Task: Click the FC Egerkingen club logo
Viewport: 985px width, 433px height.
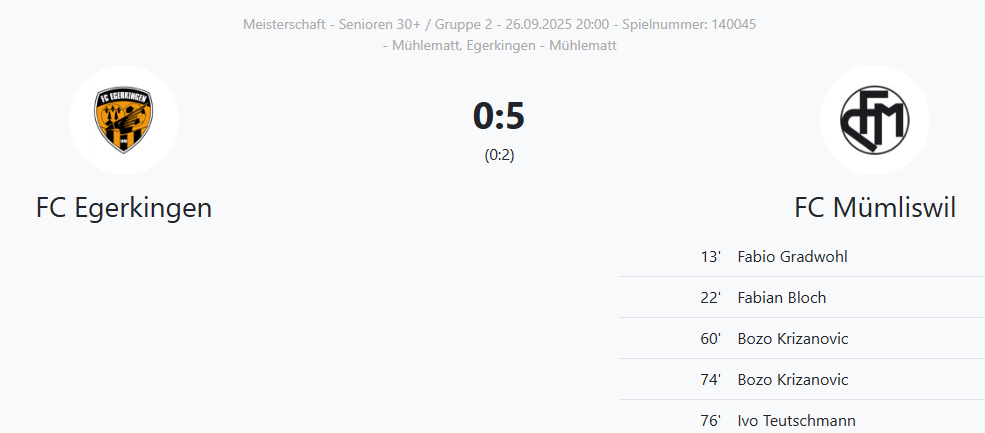Action: tap(124, 120)
